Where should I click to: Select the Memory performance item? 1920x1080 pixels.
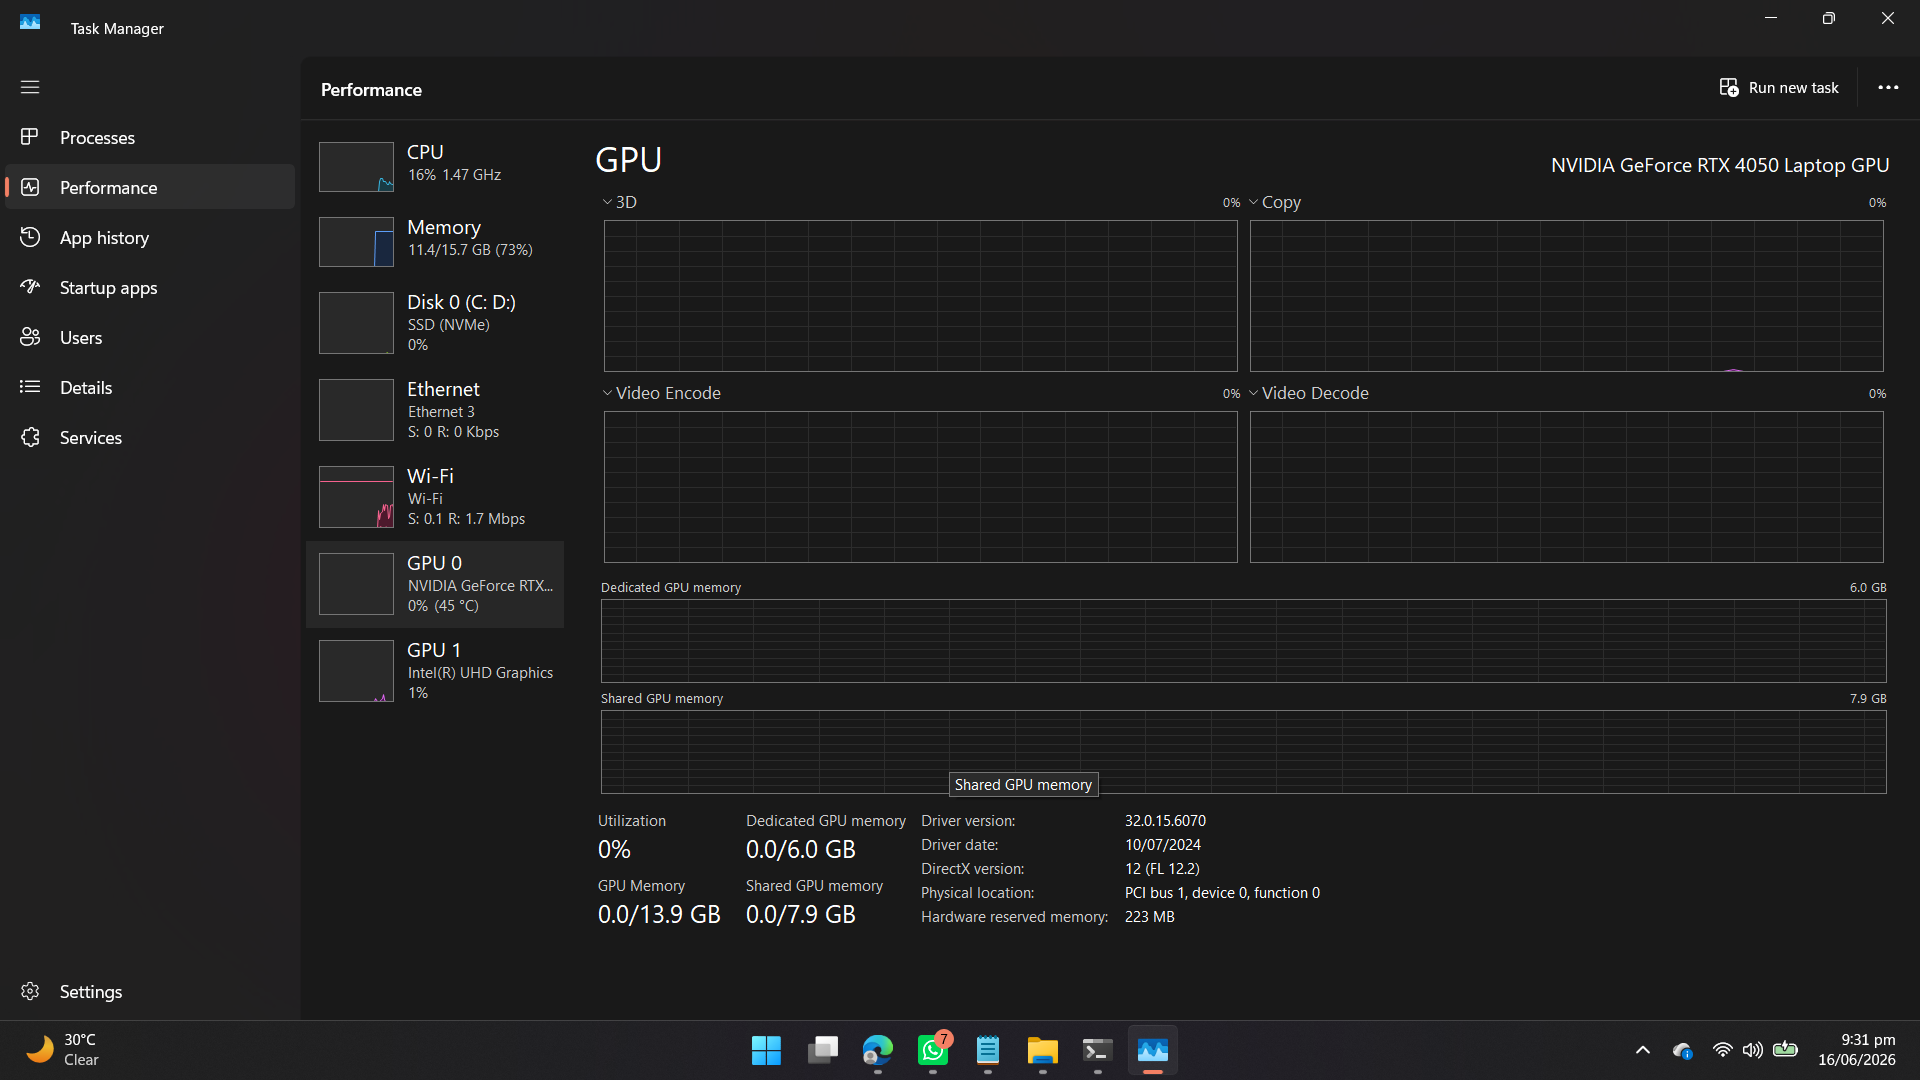point(435,240)
